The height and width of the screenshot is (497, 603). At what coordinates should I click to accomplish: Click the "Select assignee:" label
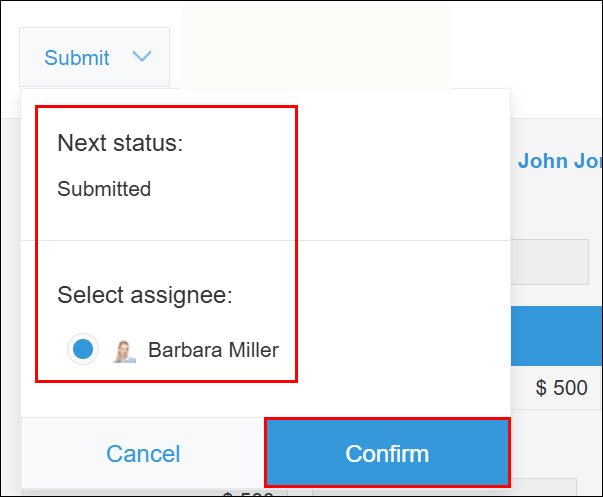pos(144,295)
